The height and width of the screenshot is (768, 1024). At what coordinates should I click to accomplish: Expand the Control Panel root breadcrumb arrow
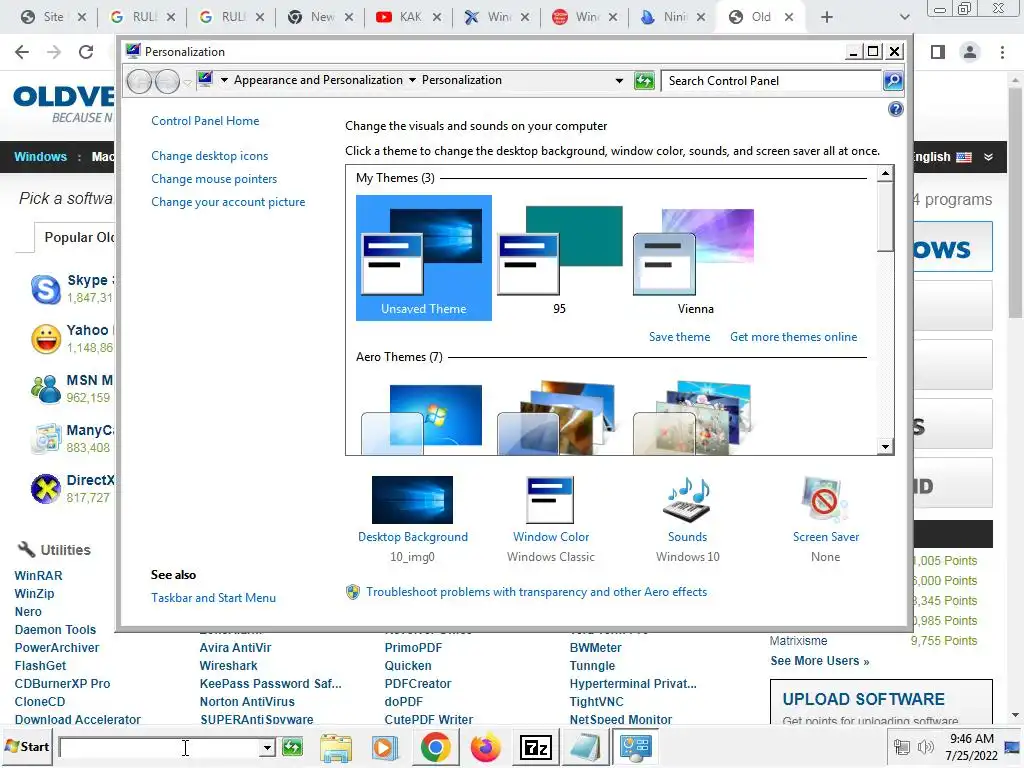(x=224, y=80)
